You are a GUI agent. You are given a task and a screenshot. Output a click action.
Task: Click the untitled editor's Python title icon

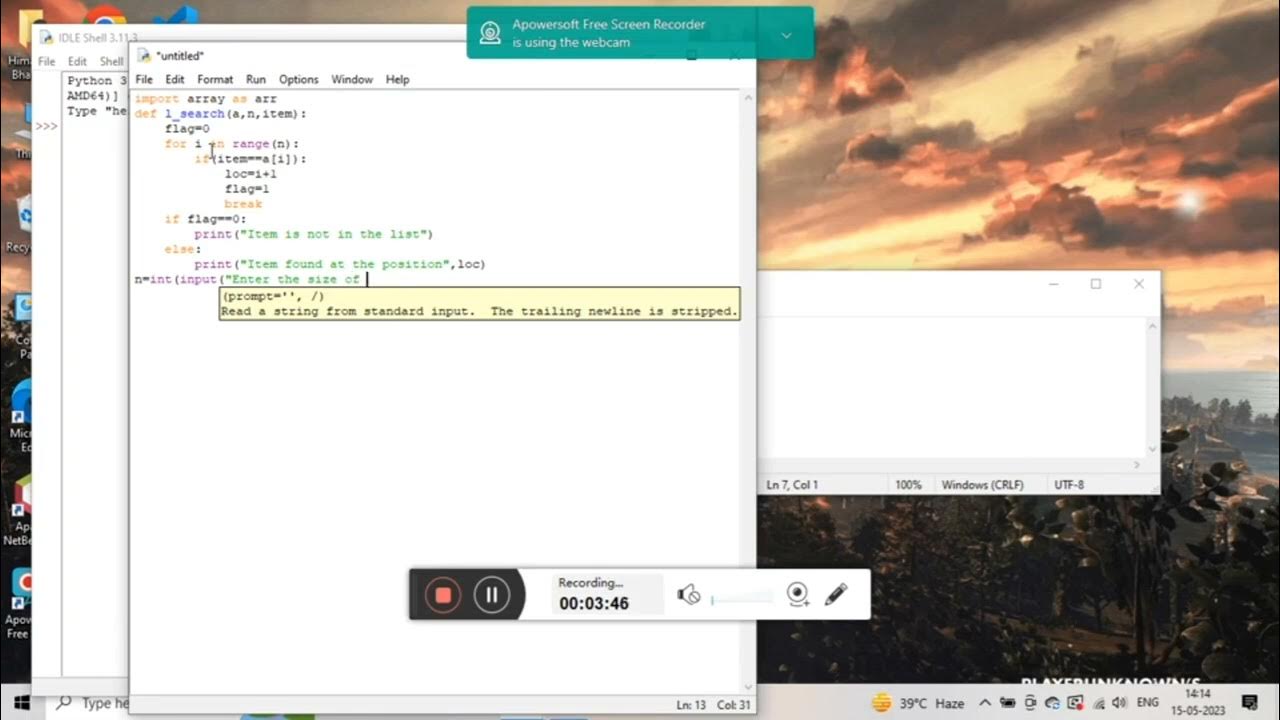[x=144, y=55]
